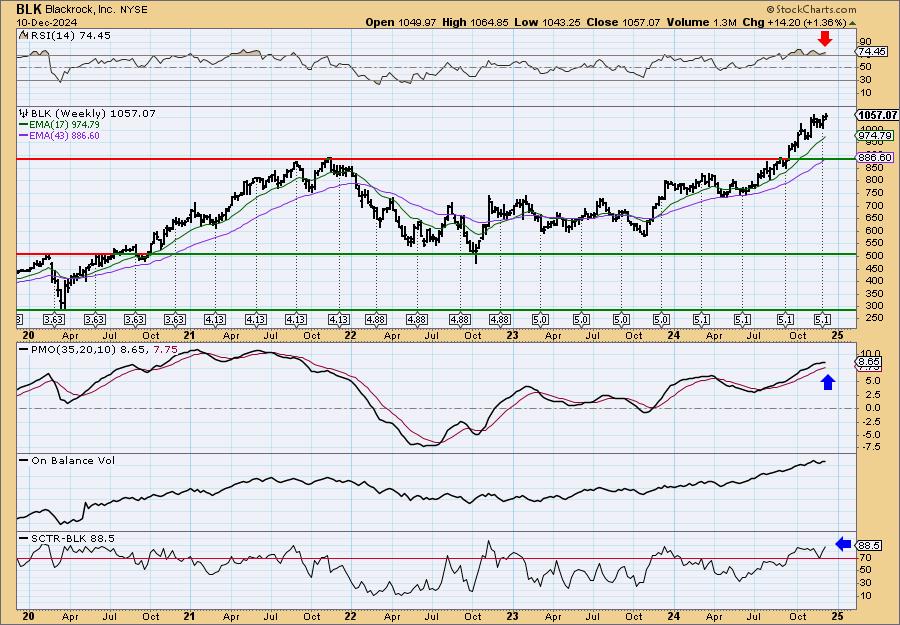Click the -7.5 tick on the PMO axis

point(871,447)
